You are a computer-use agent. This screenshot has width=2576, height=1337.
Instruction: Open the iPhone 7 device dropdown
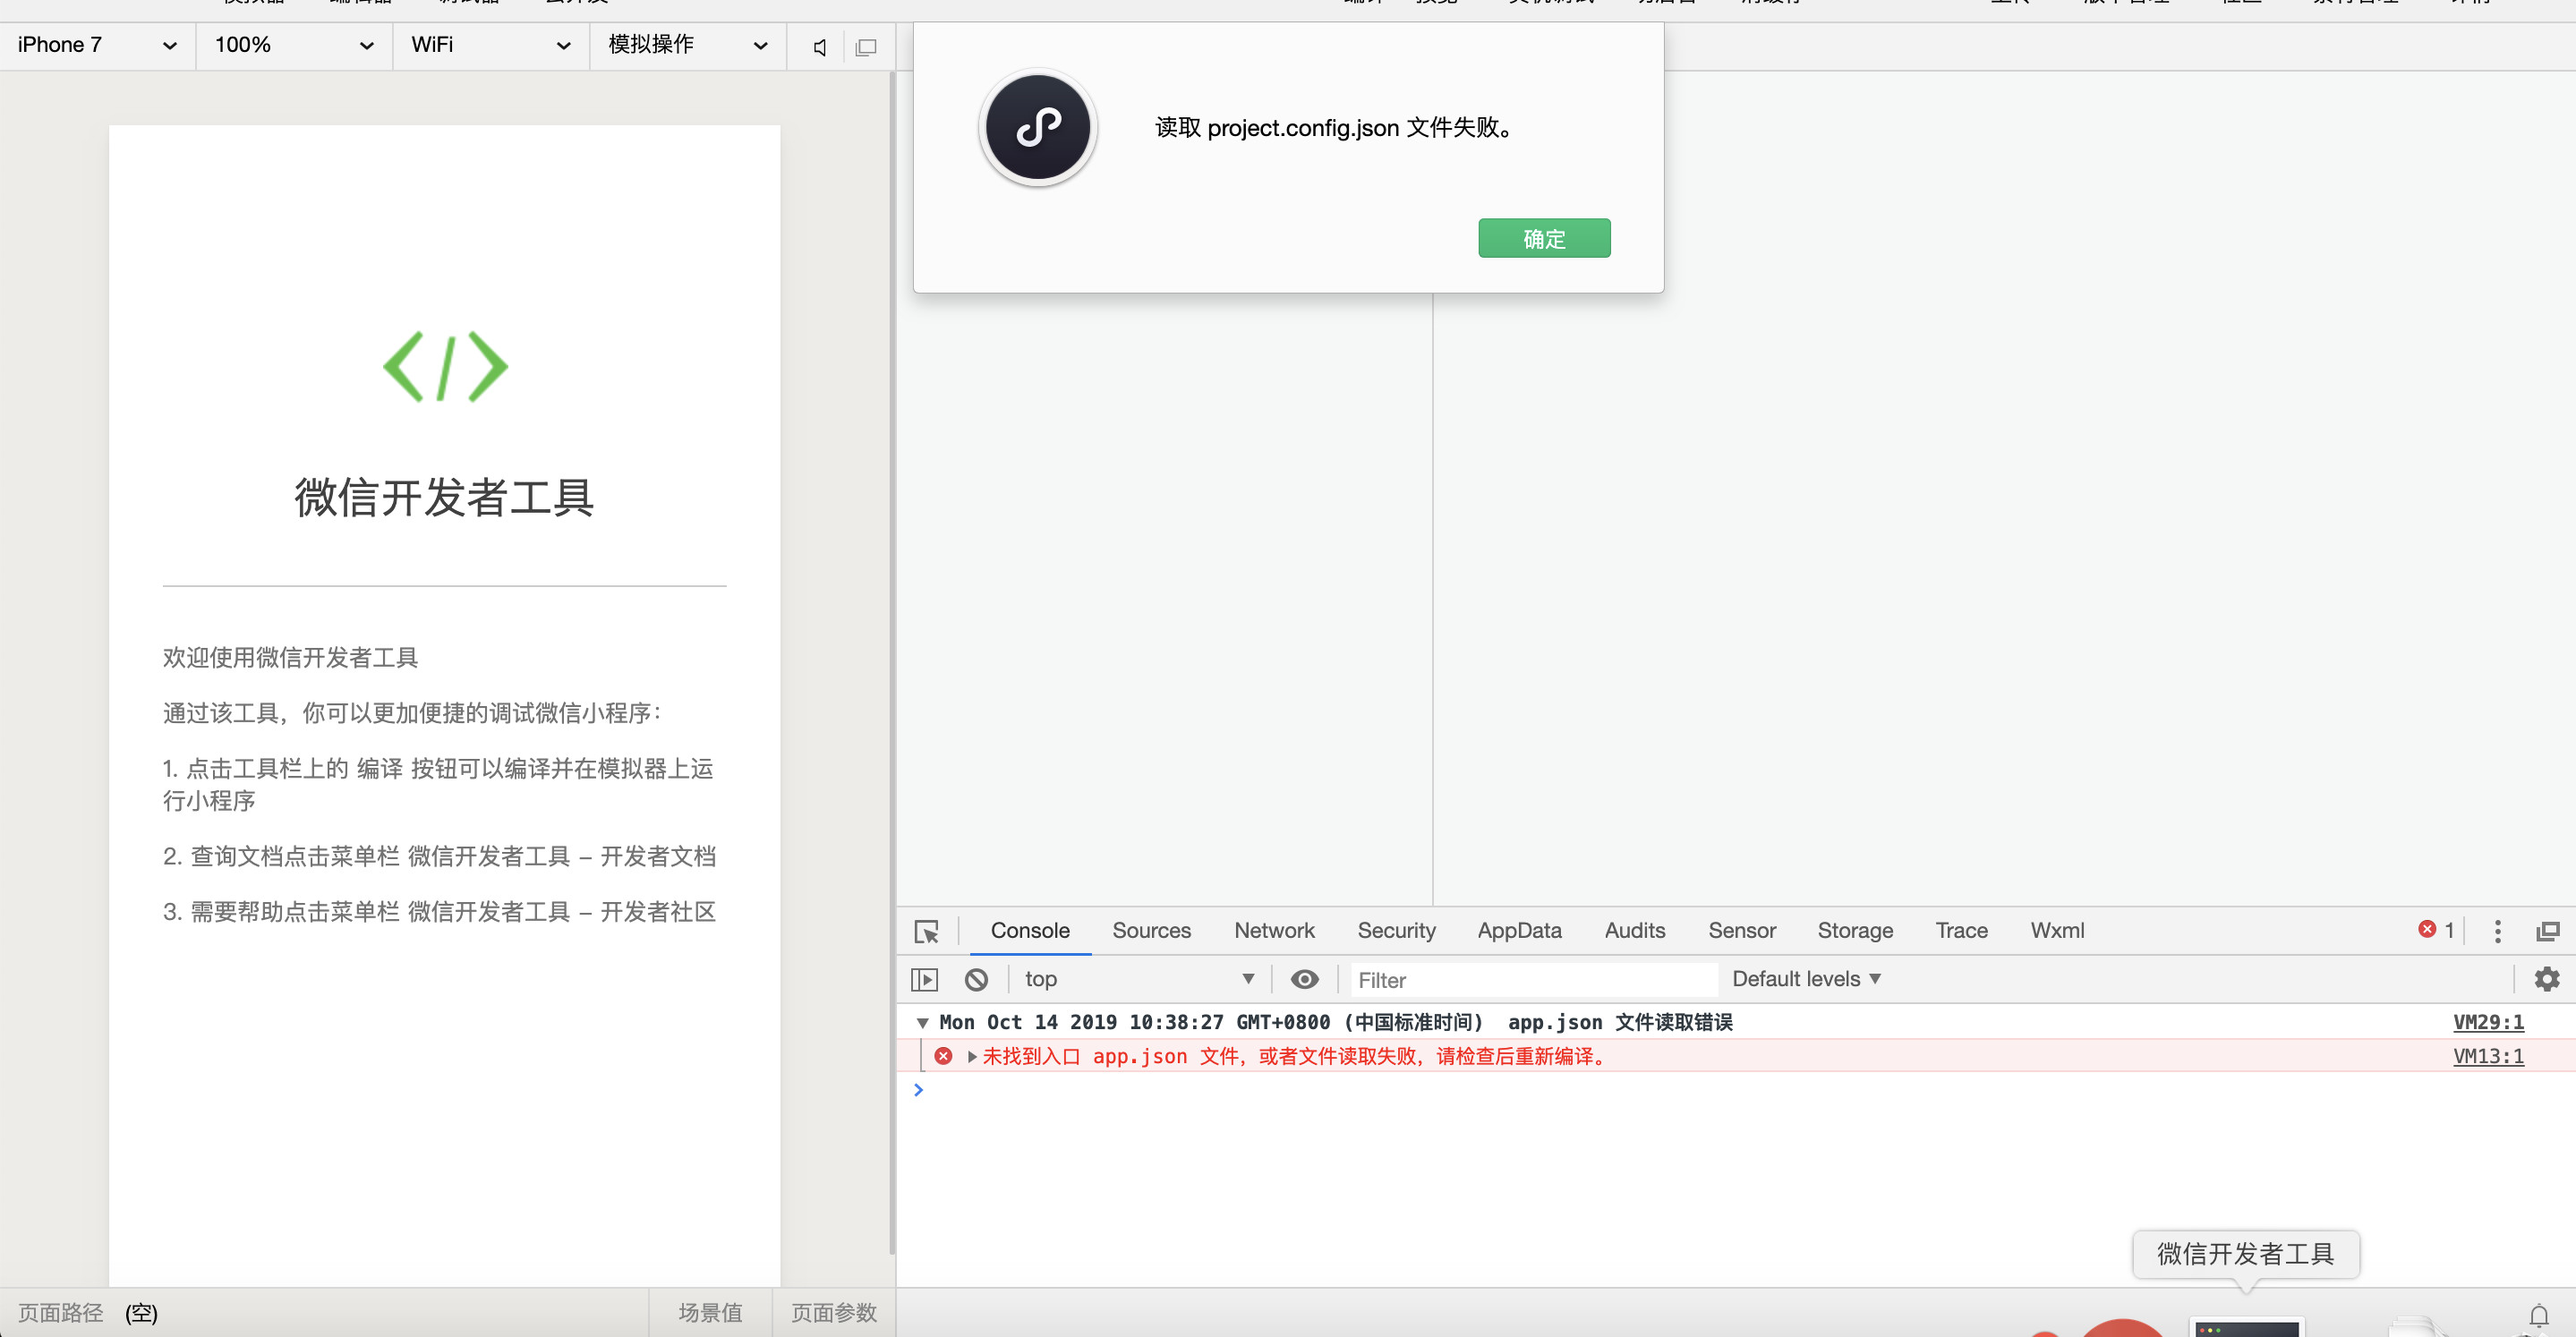pos(97,45)
